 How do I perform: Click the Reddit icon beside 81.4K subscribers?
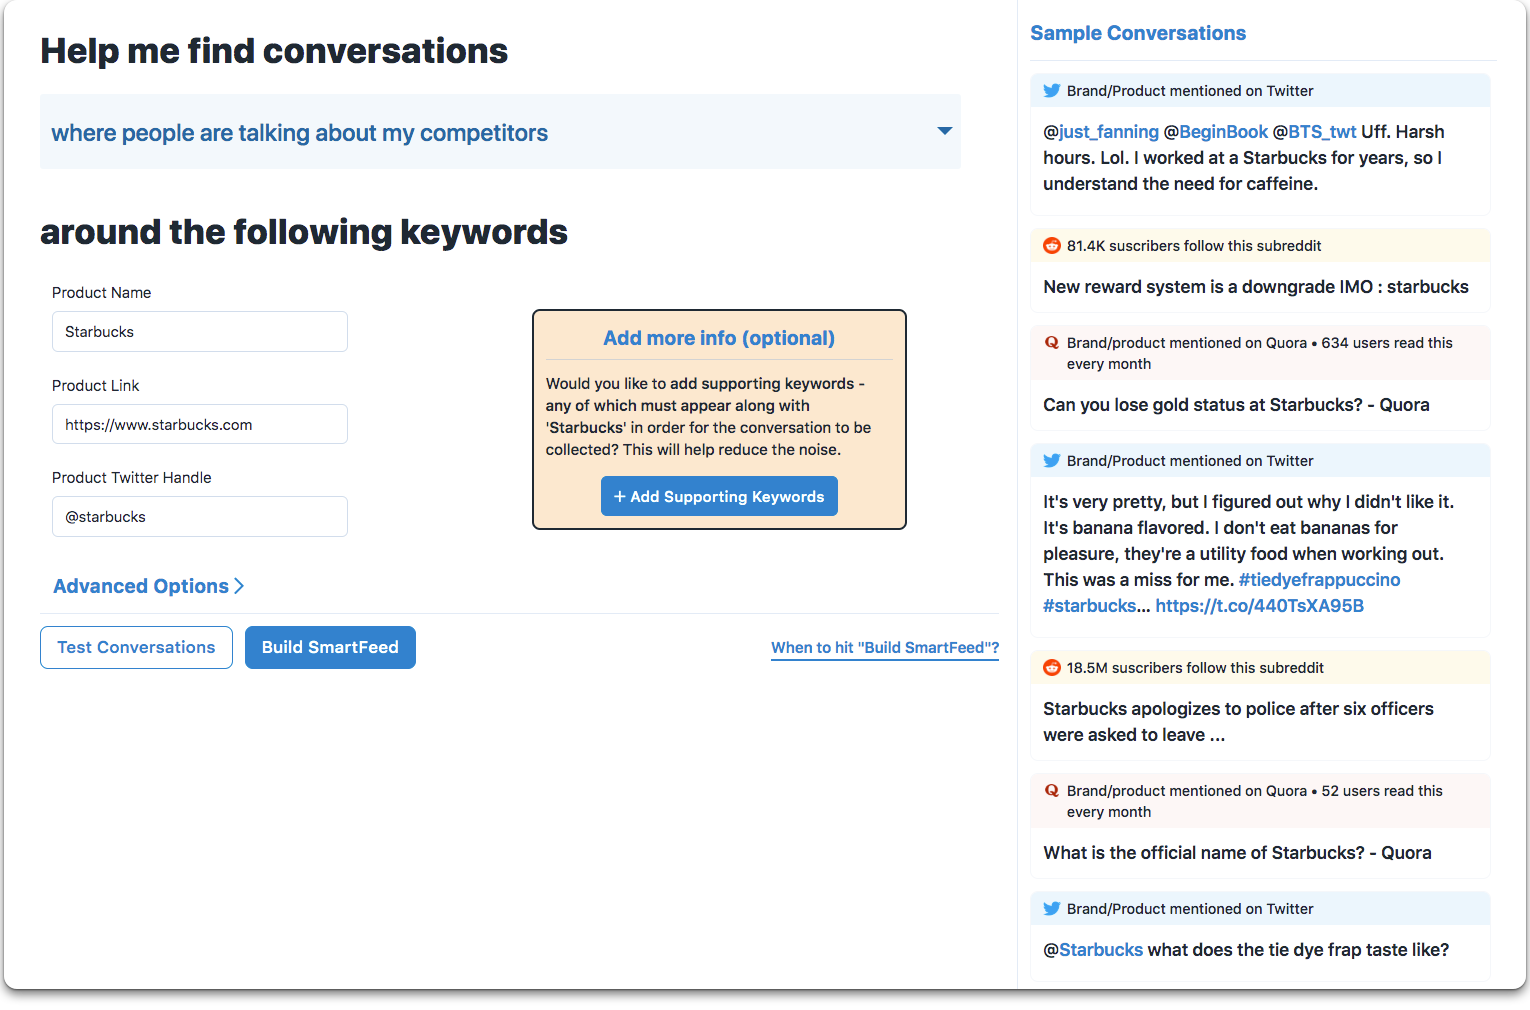coord(1052,246)
